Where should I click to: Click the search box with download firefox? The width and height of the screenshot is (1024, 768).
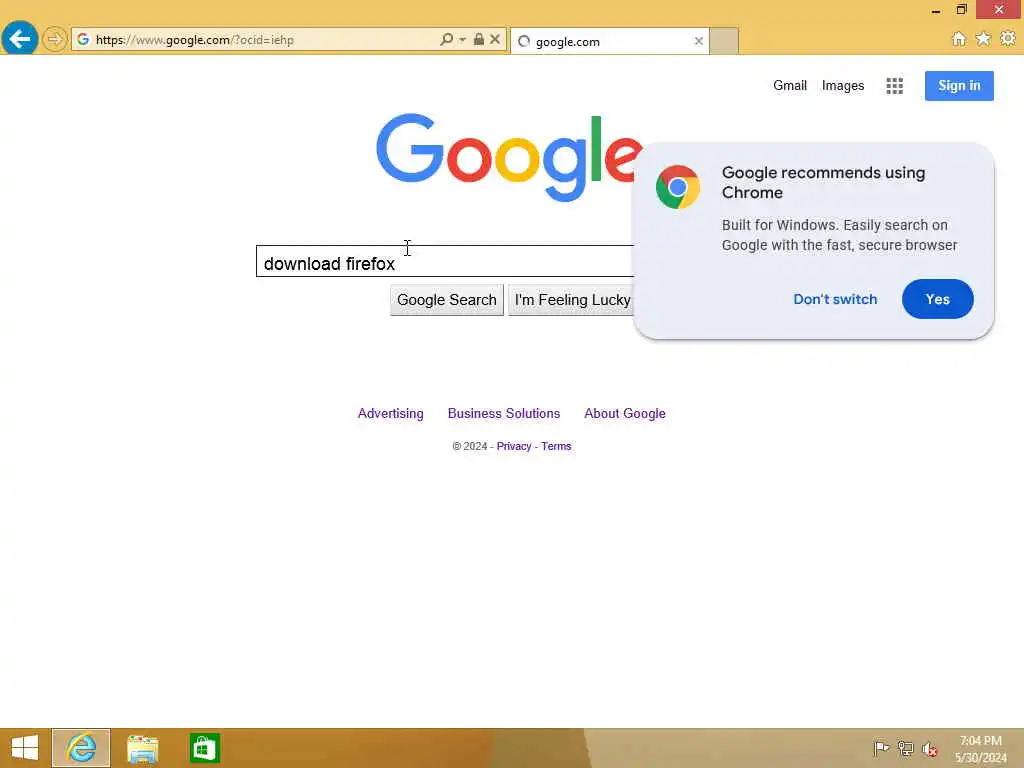445,261
